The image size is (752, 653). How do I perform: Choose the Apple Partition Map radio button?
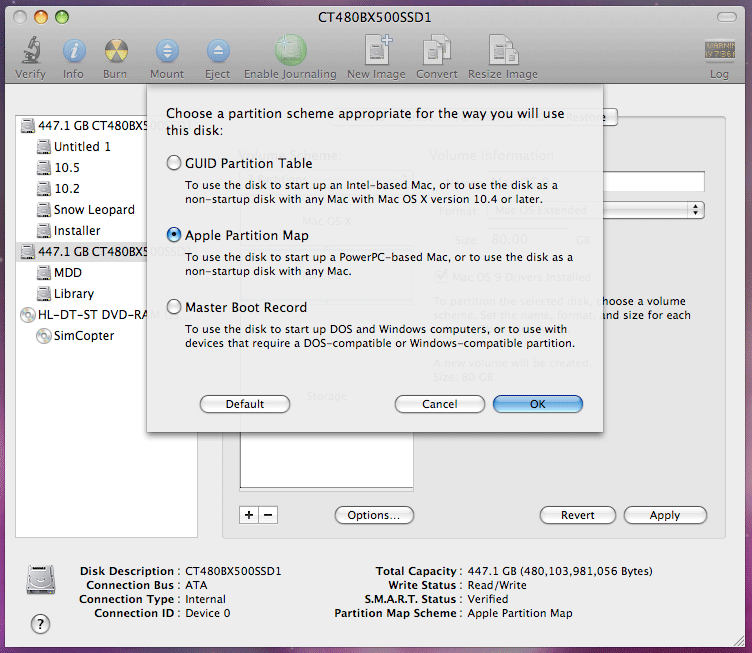coord(174,235)
